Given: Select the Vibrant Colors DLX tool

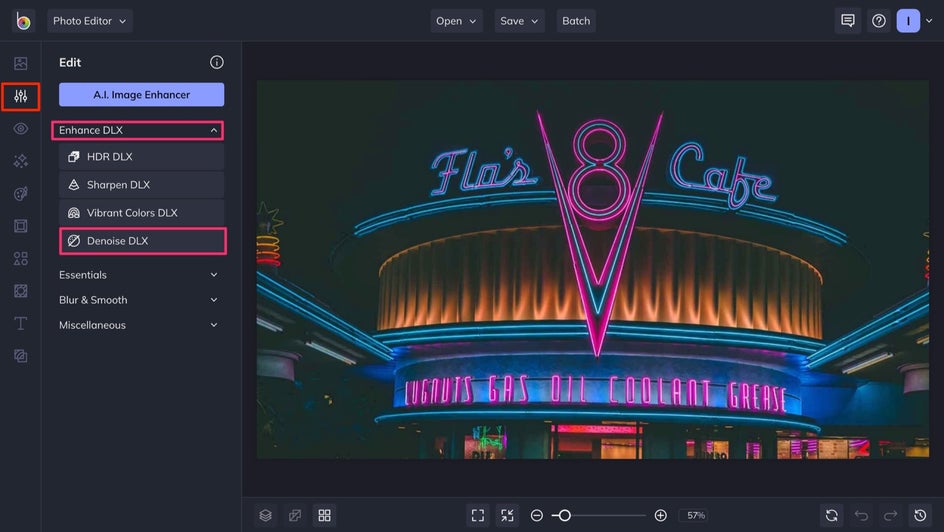Looking at the screenshot, I should (x=141, y=212).
